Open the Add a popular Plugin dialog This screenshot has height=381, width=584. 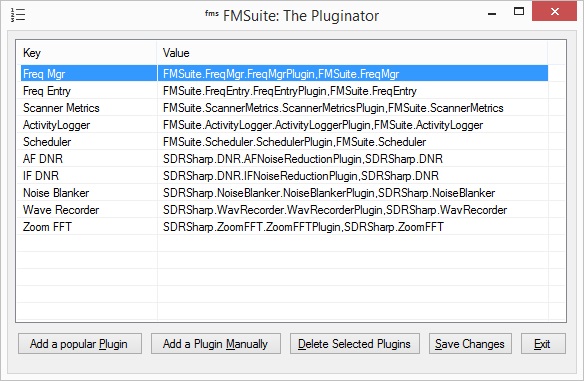[80, 343]
